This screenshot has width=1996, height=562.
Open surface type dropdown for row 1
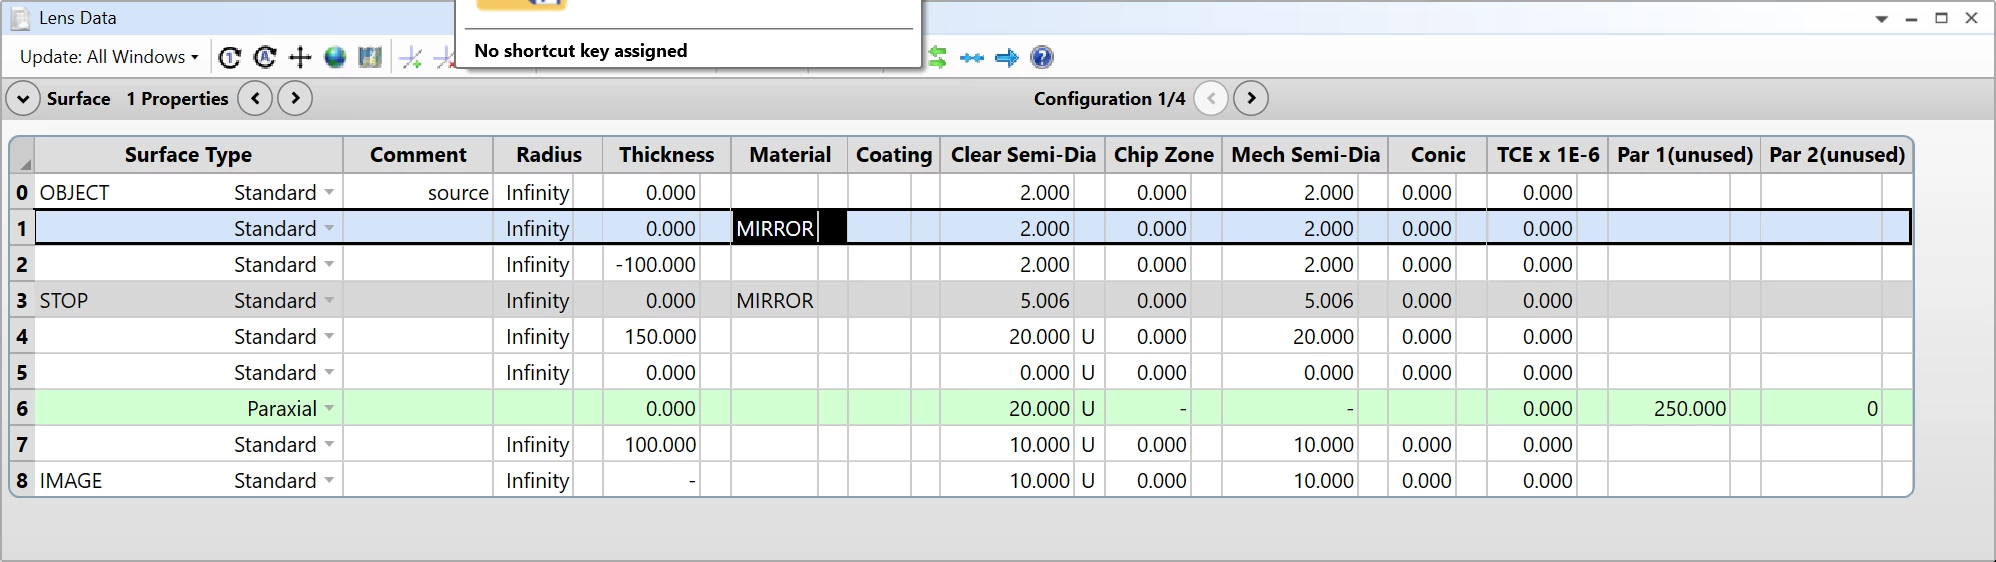[x=329, y=228]
